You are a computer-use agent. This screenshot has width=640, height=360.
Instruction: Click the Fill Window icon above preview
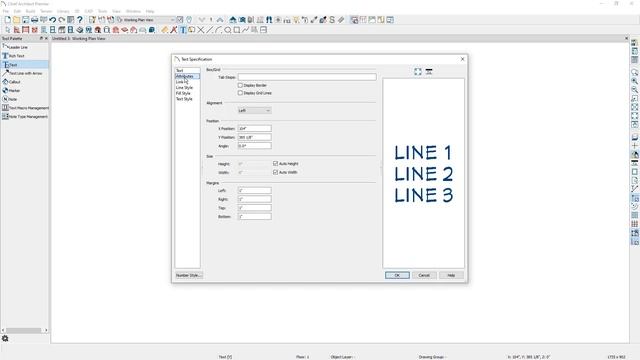[x=418, y=71]
